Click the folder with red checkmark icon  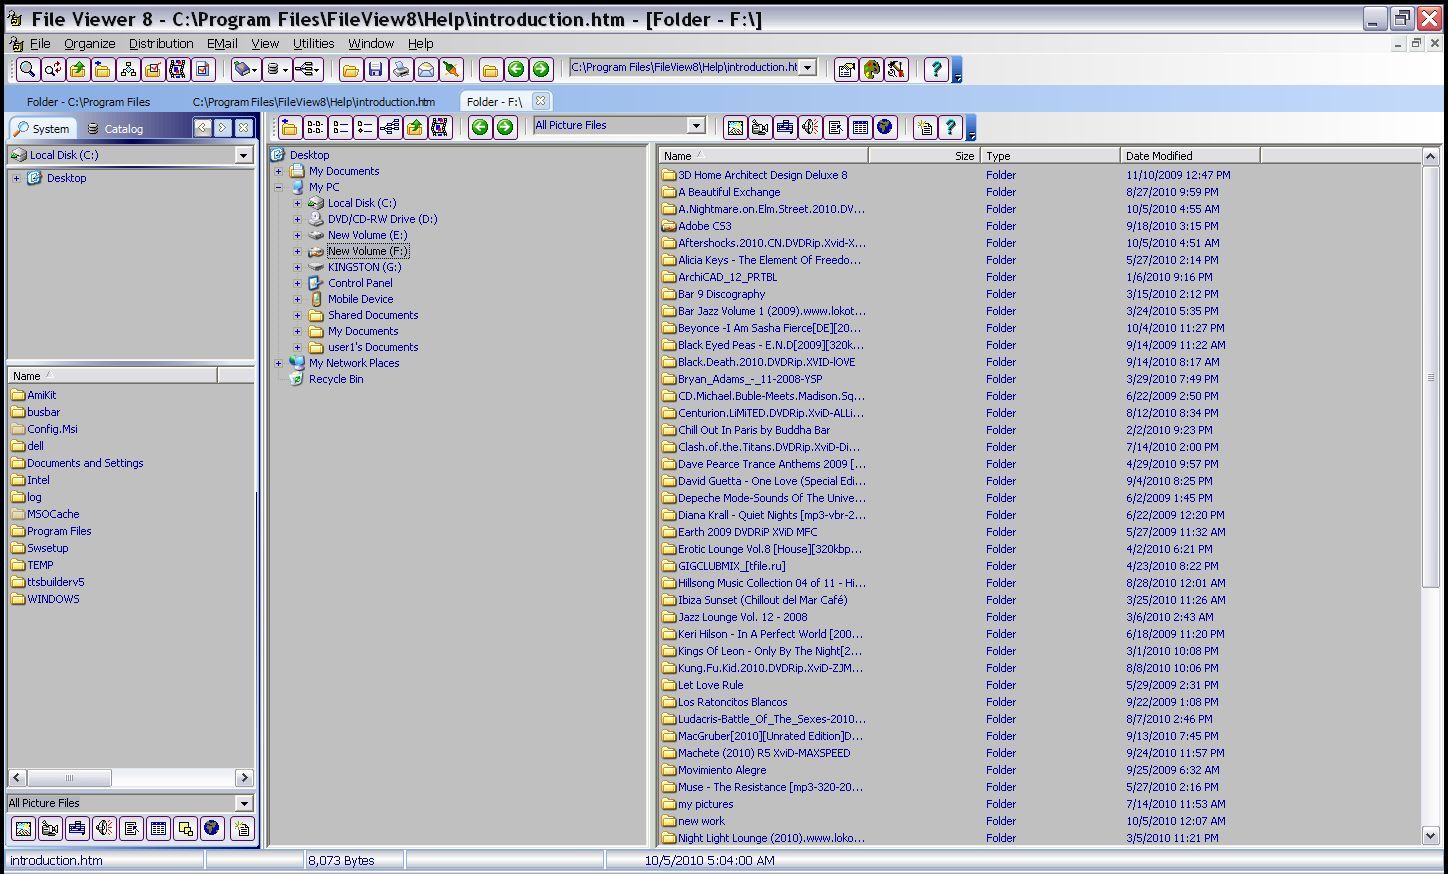(153, 69)
